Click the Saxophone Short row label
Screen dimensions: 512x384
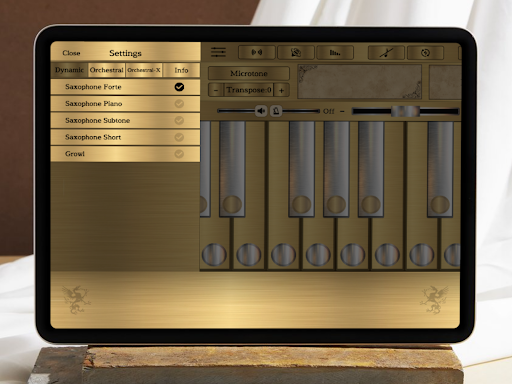click(x=93, y=137)
